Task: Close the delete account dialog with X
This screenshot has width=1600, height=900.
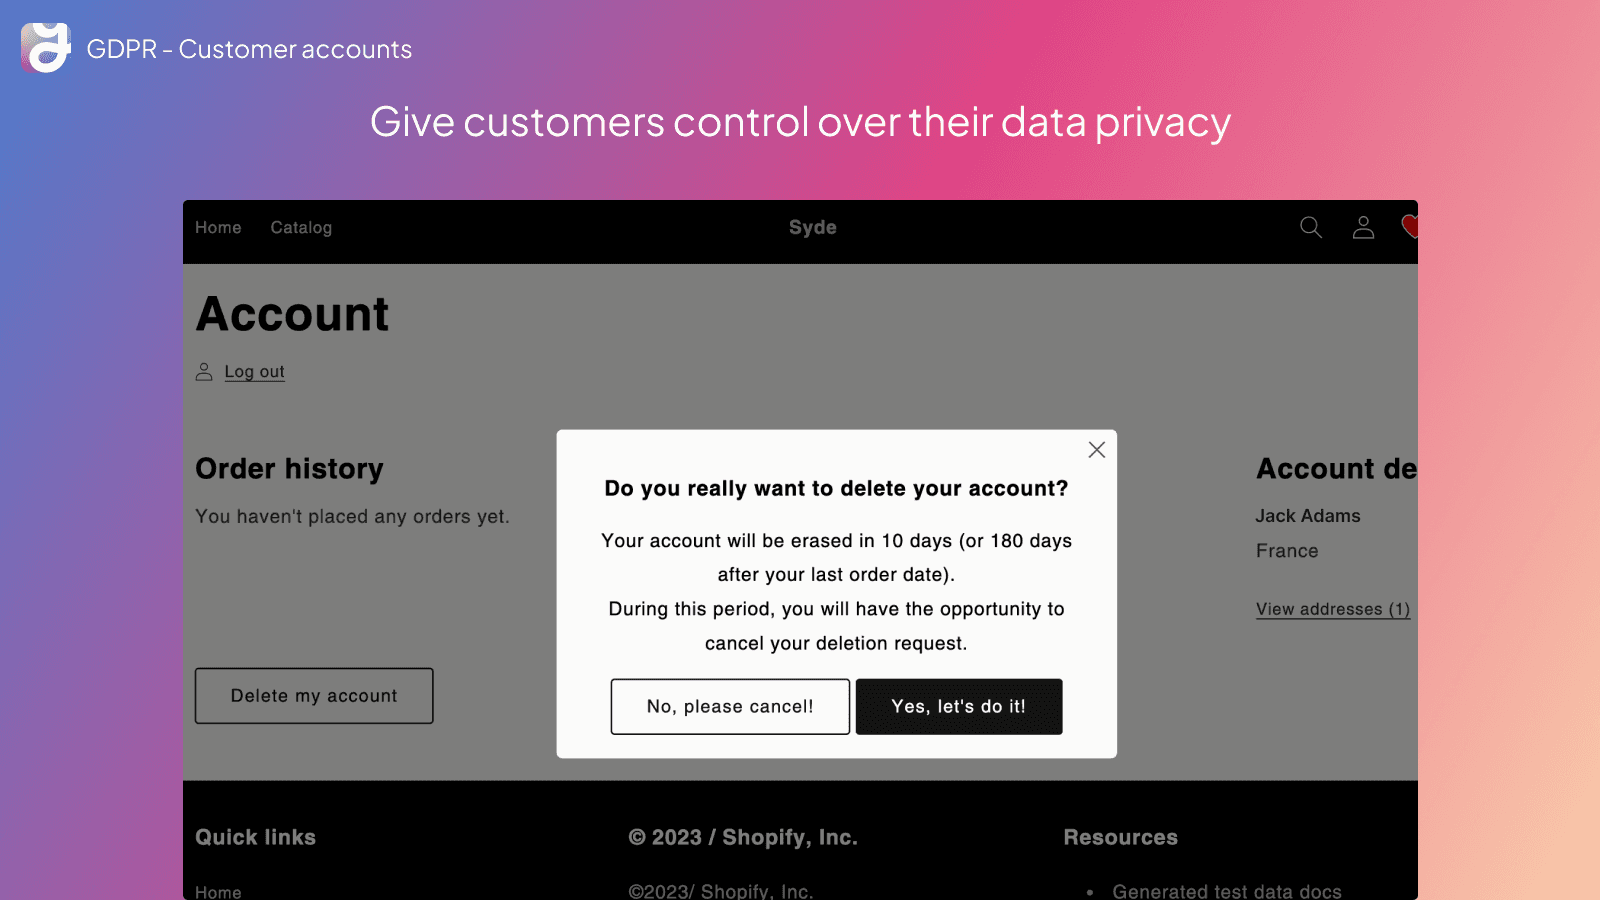Action: pos(1096,450)
